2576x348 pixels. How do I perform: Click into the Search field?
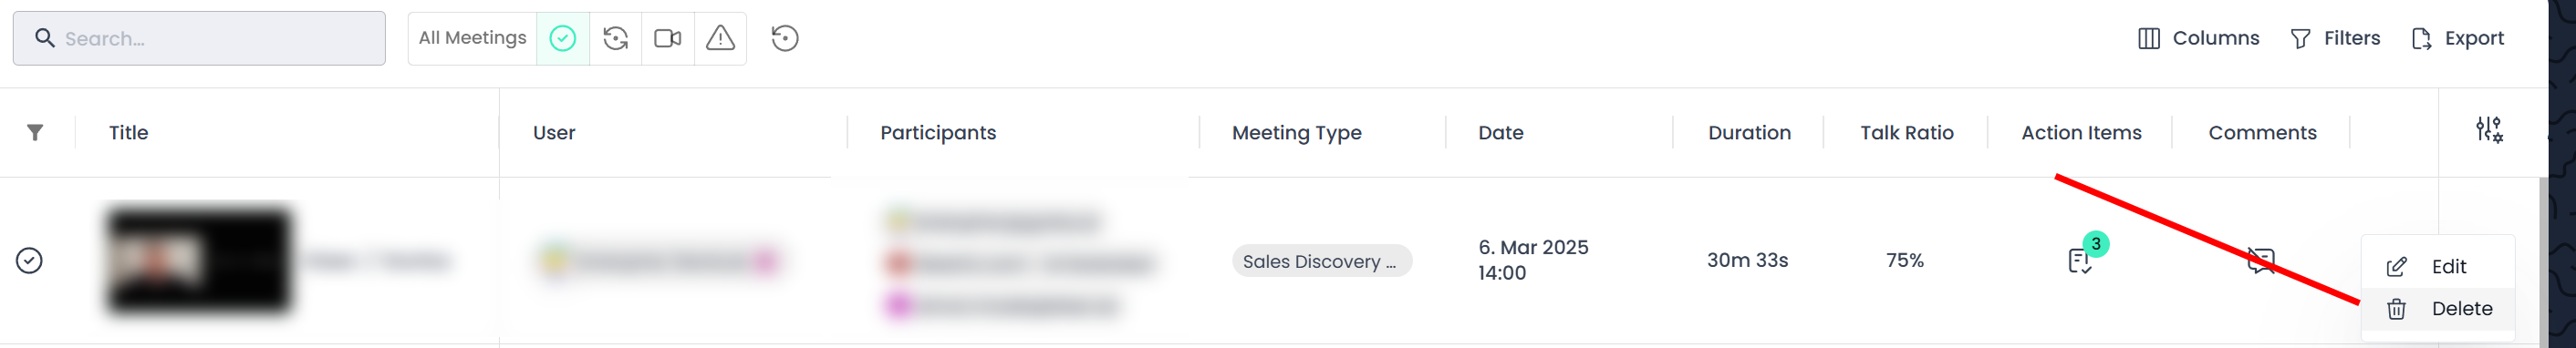[x=199, y=38]
